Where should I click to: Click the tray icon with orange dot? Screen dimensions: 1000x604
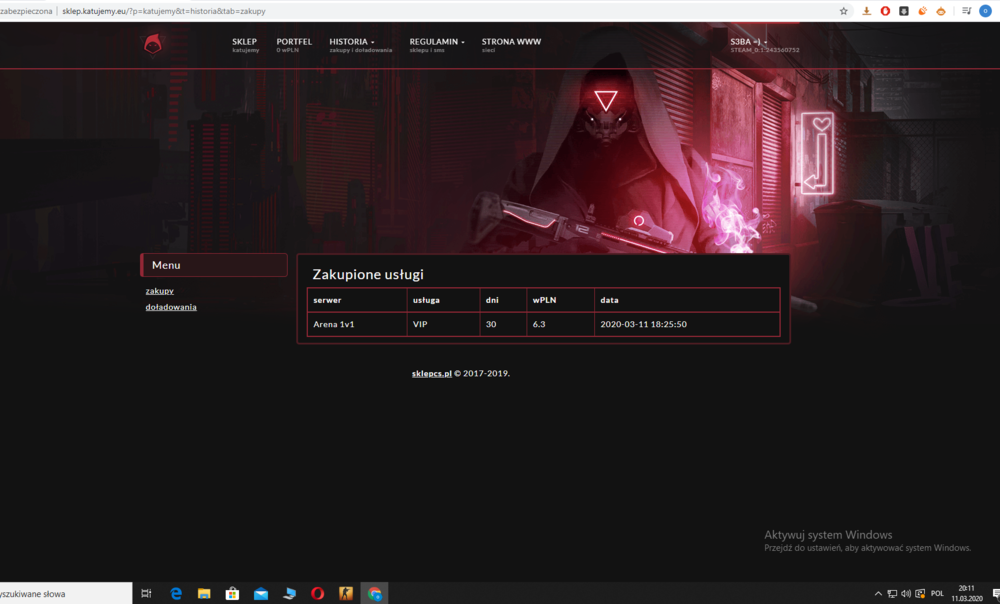point(920,594)
